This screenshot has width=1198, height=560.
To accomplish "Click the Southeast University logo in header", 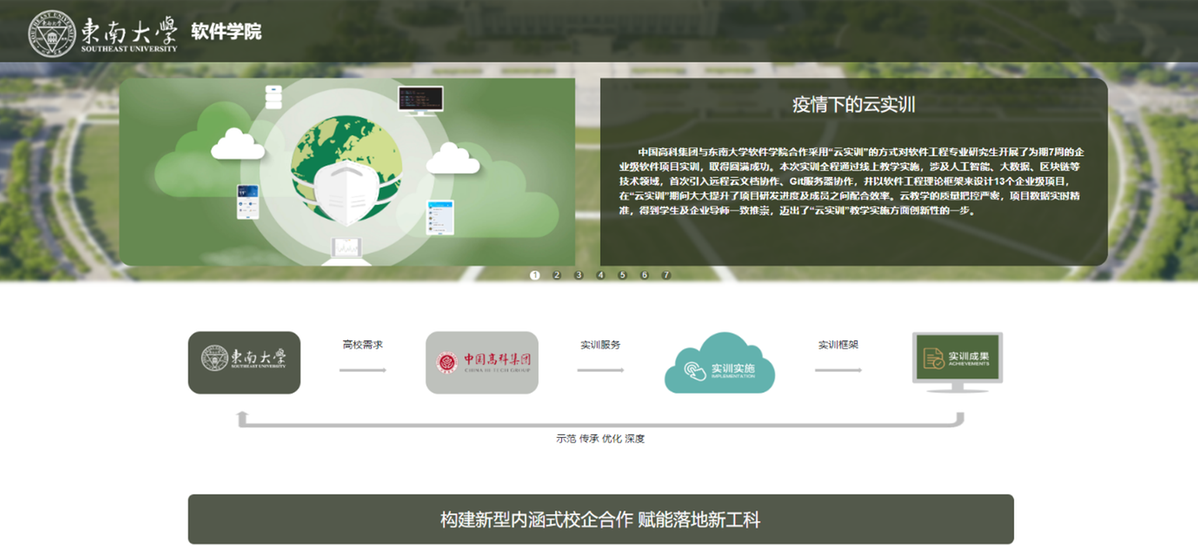I will (x=102, y=32).
